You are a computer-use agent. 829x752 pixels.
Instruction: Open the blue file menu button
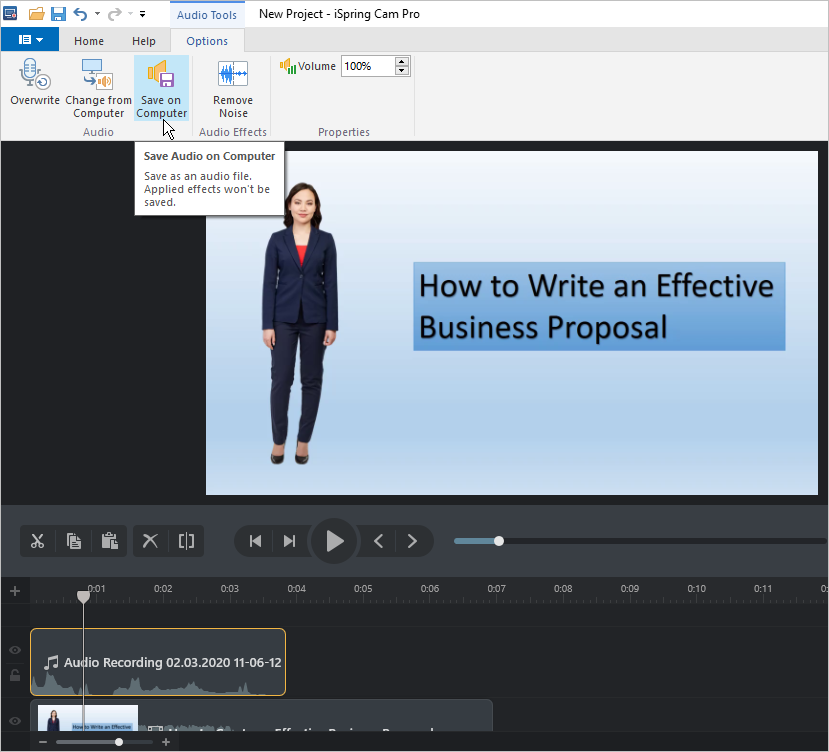pyautogui.click(x=30, y=40)
